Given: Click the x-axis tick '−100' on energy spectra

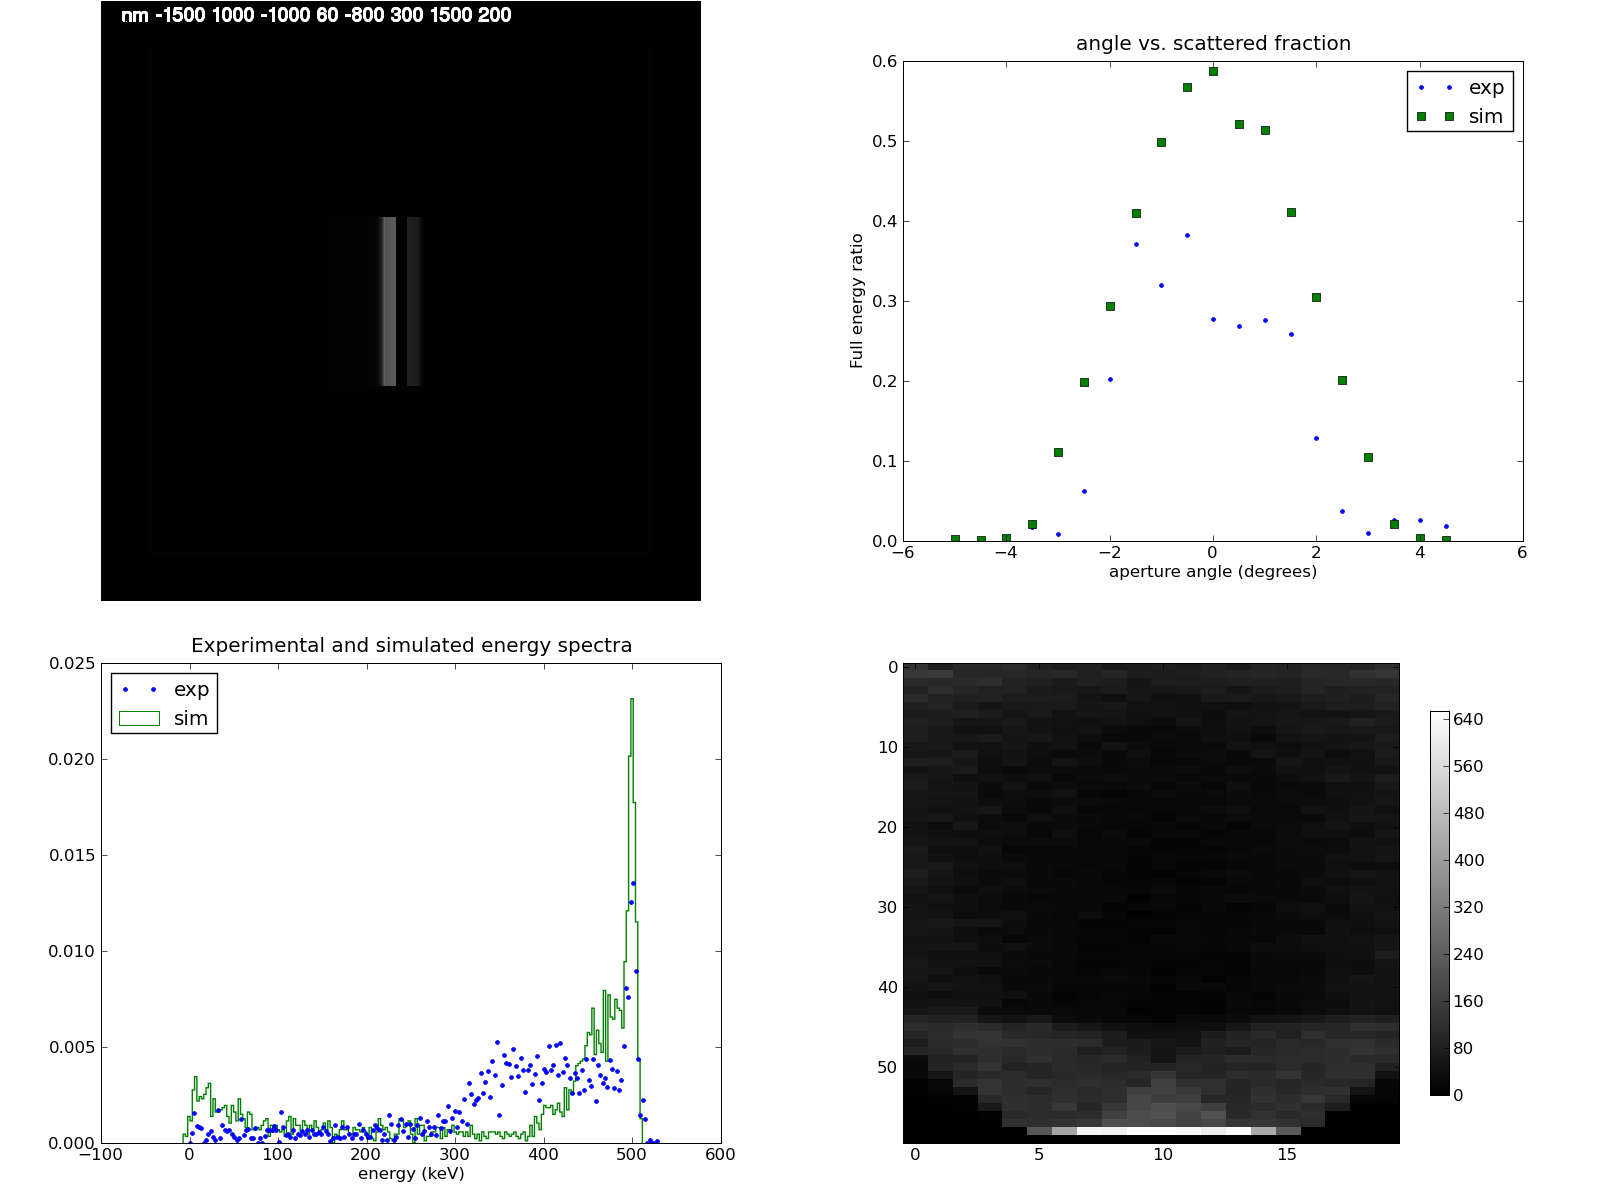Looking at the screenshot, I should pyautogui.click(x=101, y=1155).
